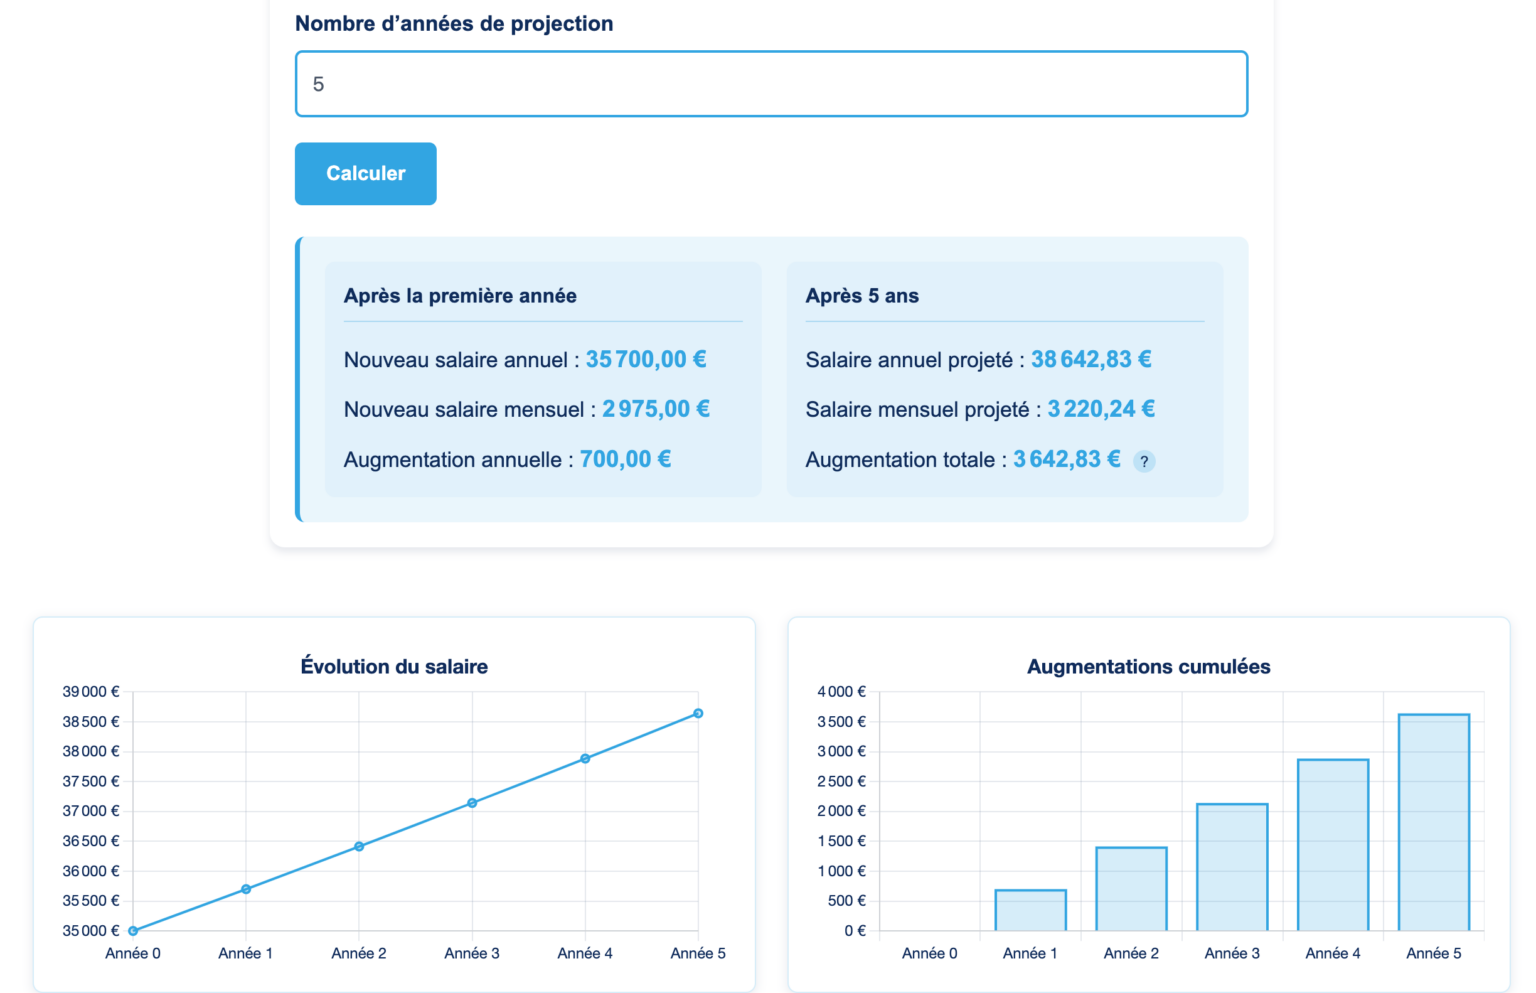Click the Calculer button
The height and width of the screenshot is (993, 1536).
click(x=365, y=173)
